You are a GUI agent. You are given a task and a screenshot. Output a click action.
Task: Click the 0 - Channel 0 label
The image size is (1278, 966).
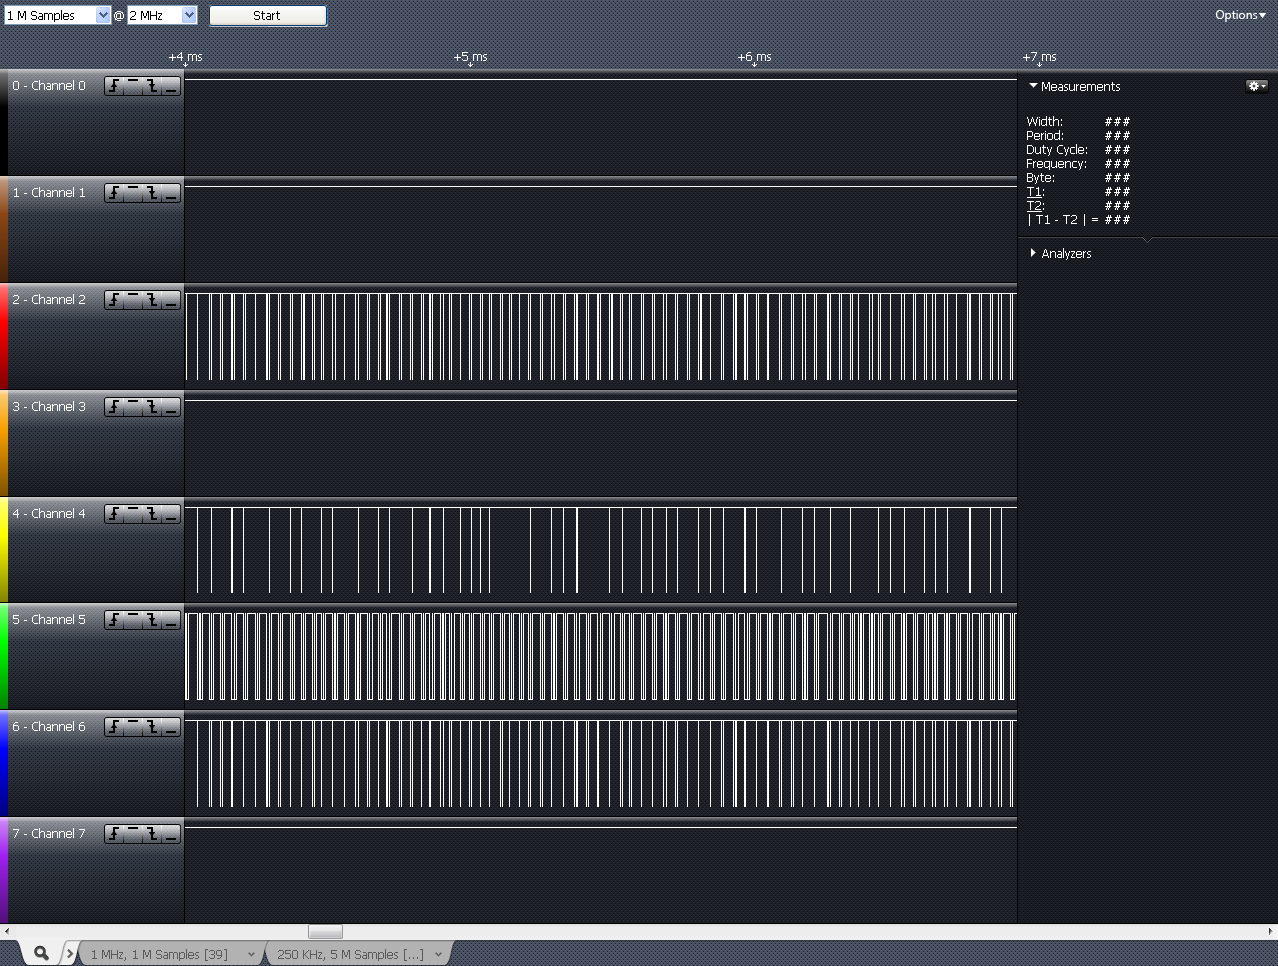pos(49,86)
